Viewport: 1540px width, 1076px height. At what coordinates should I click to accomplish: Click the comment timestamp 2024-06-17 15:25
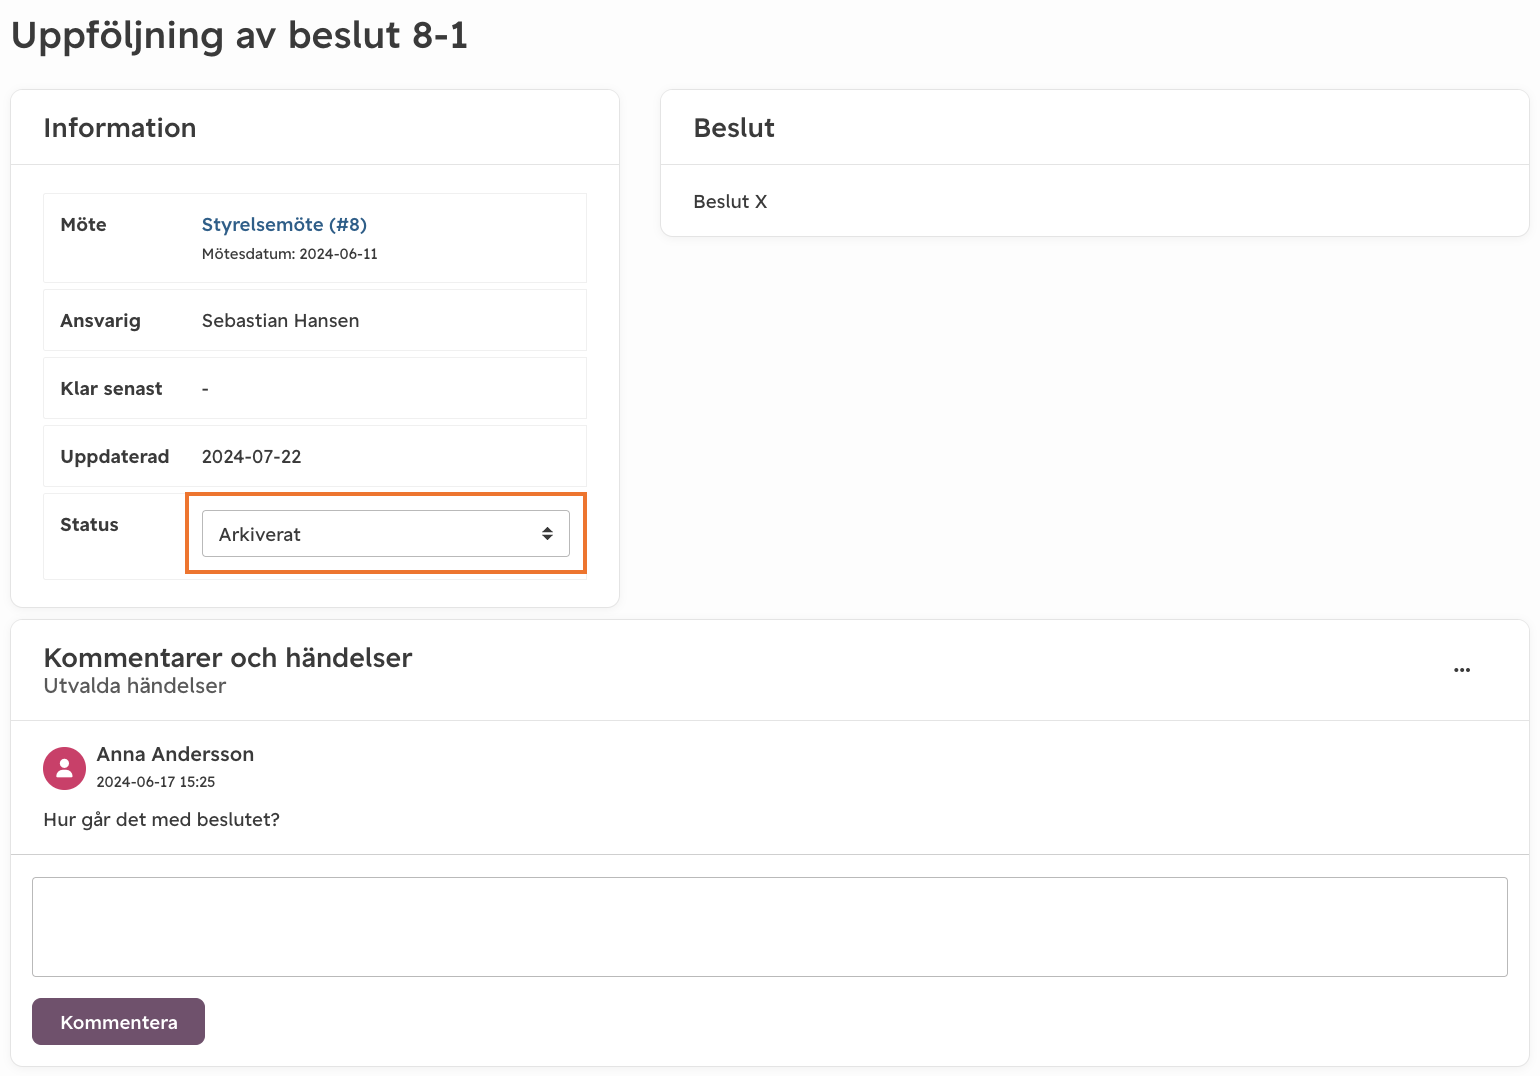[x=156, y=782]
